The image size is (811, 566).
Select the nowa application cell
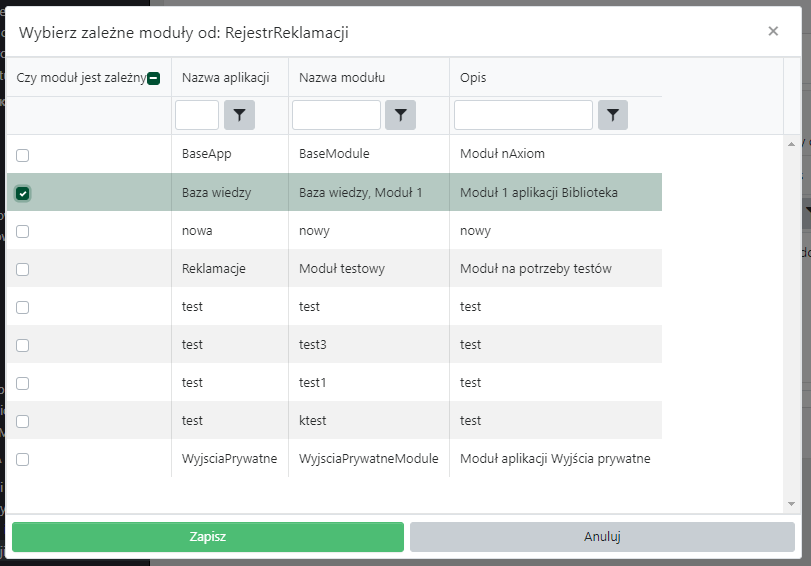(x=230, y=231)
